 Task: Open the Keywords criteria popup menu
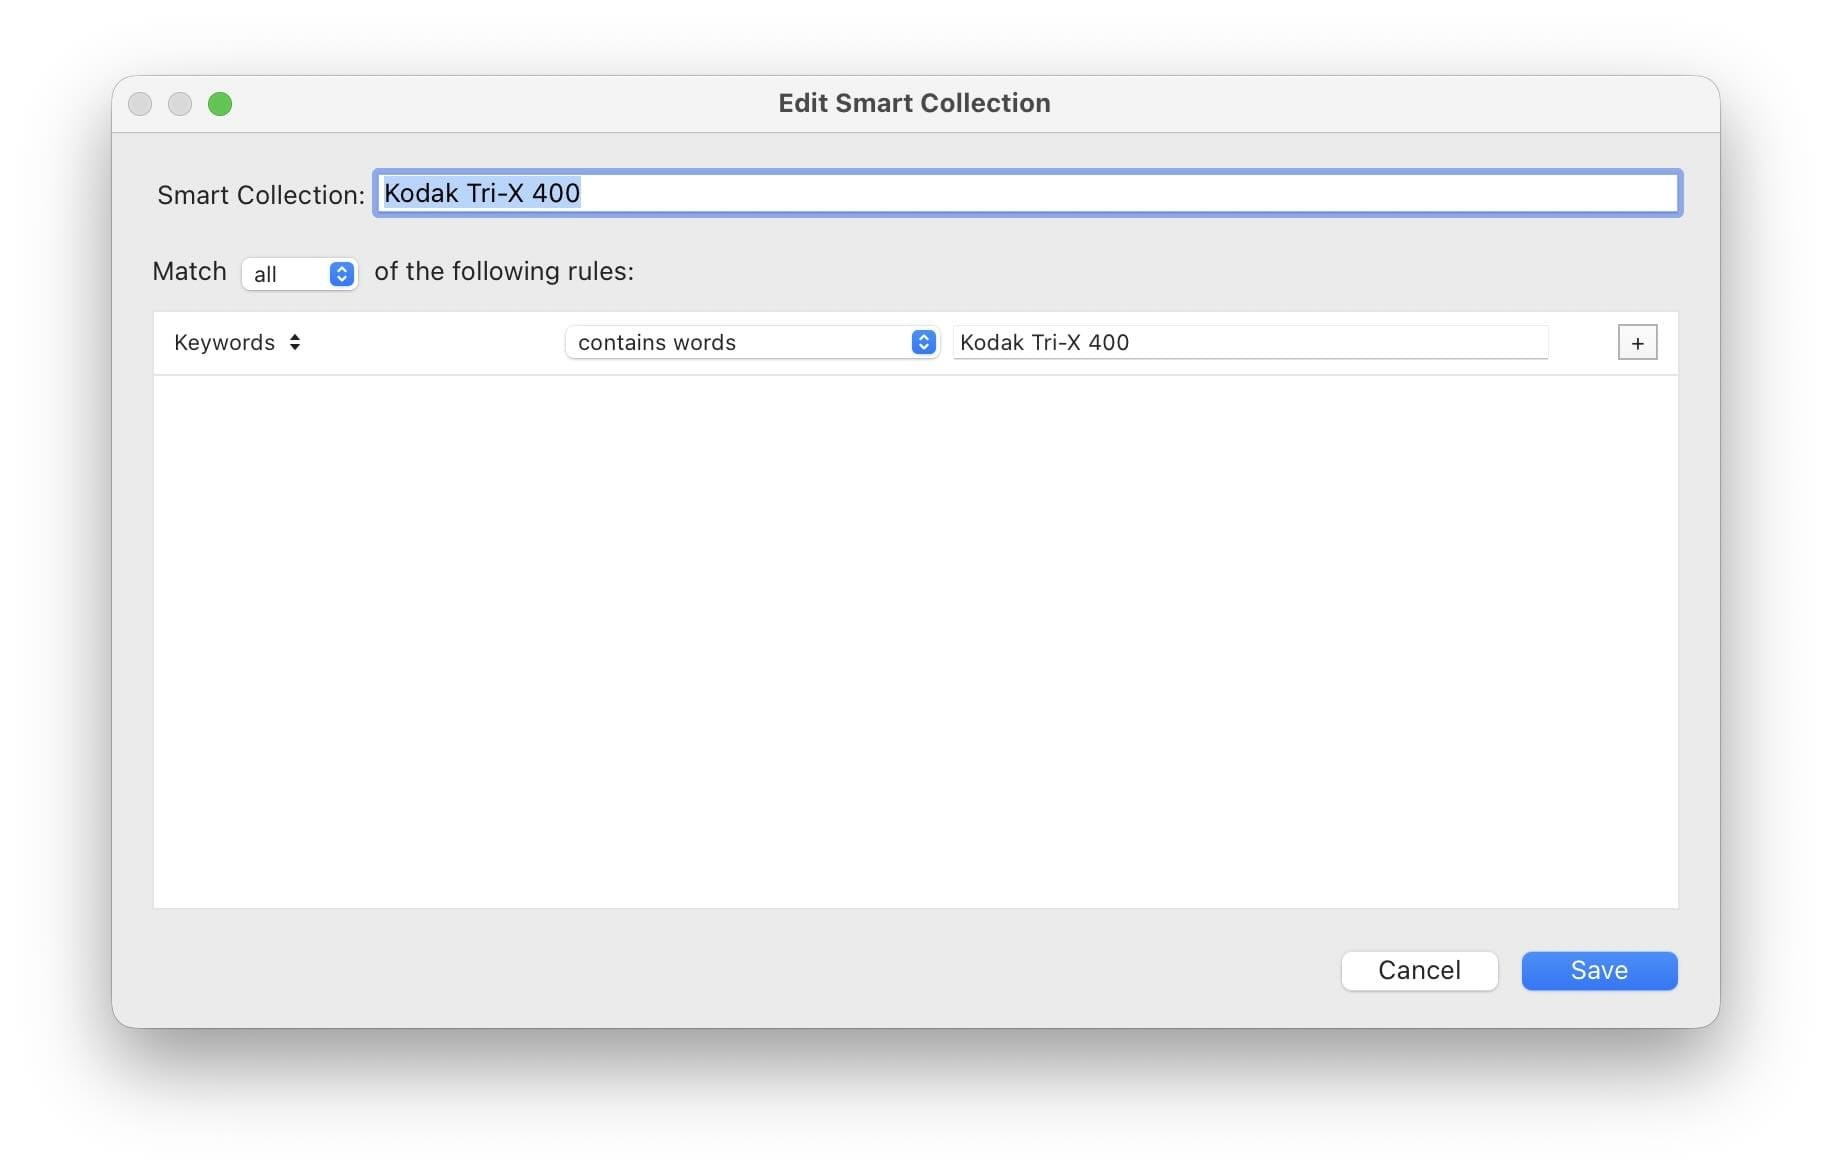[236, 343]
